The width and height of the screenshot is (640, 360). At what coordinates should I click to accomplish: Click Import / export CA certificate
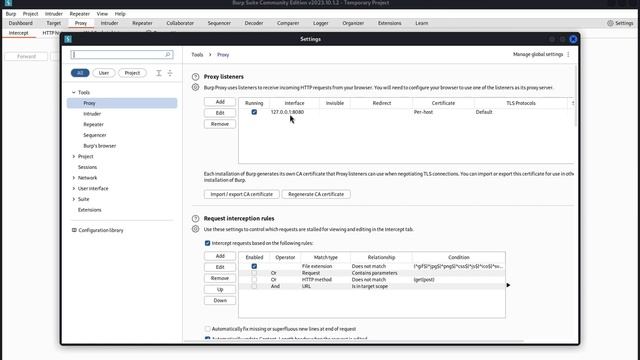(242, 194)
